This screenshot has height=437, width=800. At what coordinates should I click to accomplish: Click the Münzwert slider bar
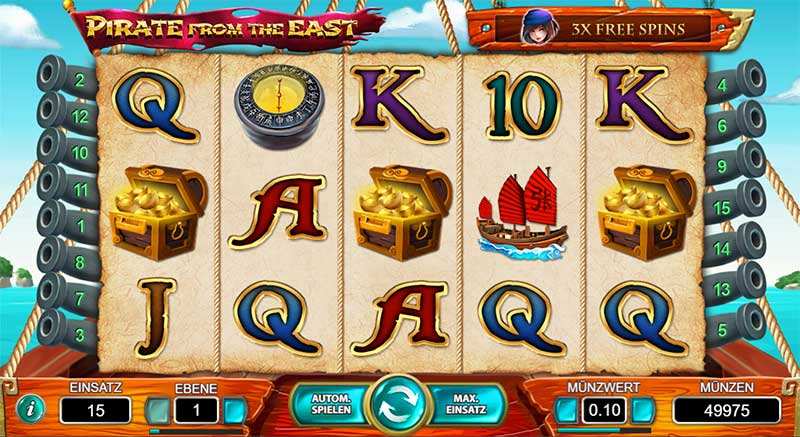(605, 430)
